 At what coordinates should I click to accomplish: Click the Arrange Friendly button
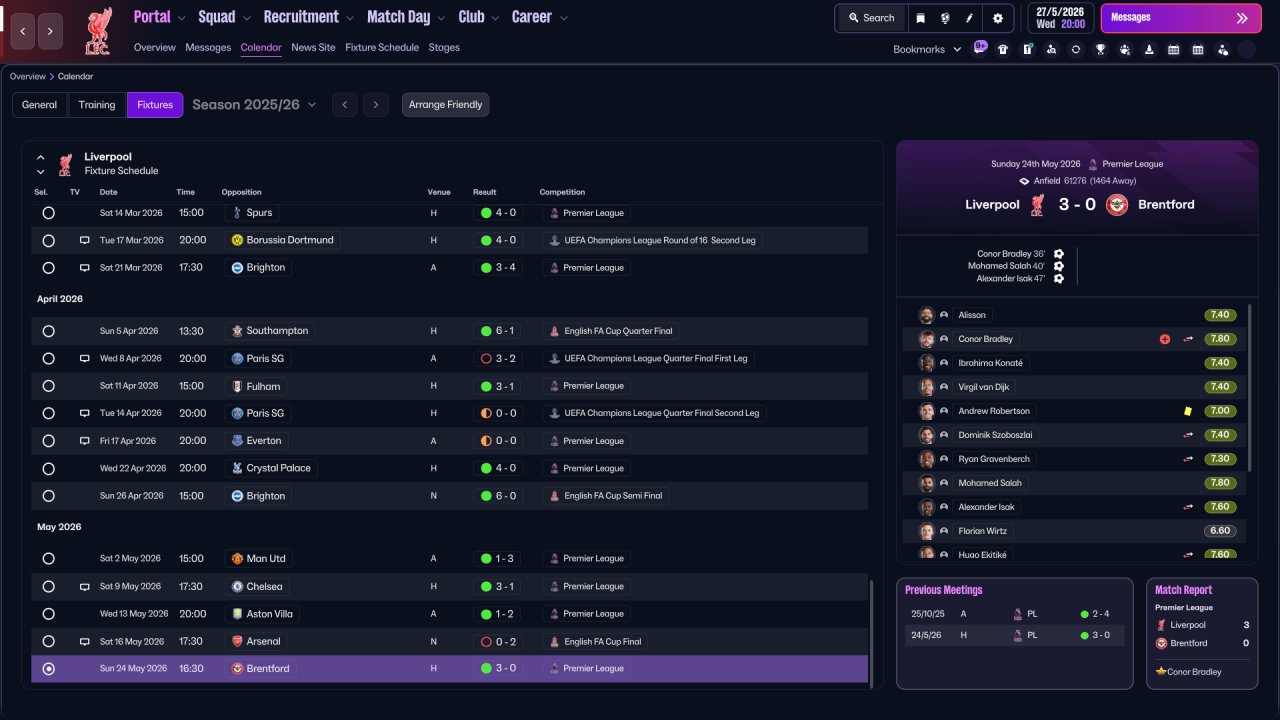click(446, 105)
